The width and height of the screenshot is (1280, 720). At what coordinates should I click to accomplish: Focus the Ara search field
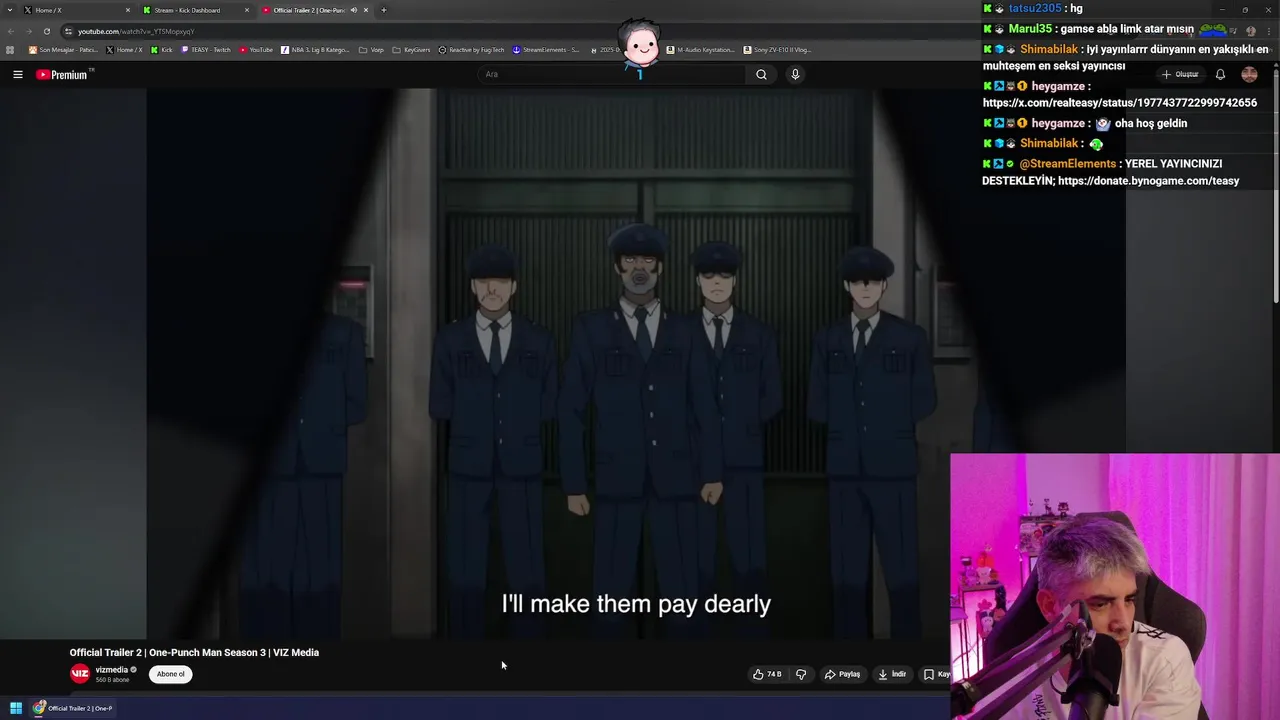click(x=612, y=74)
